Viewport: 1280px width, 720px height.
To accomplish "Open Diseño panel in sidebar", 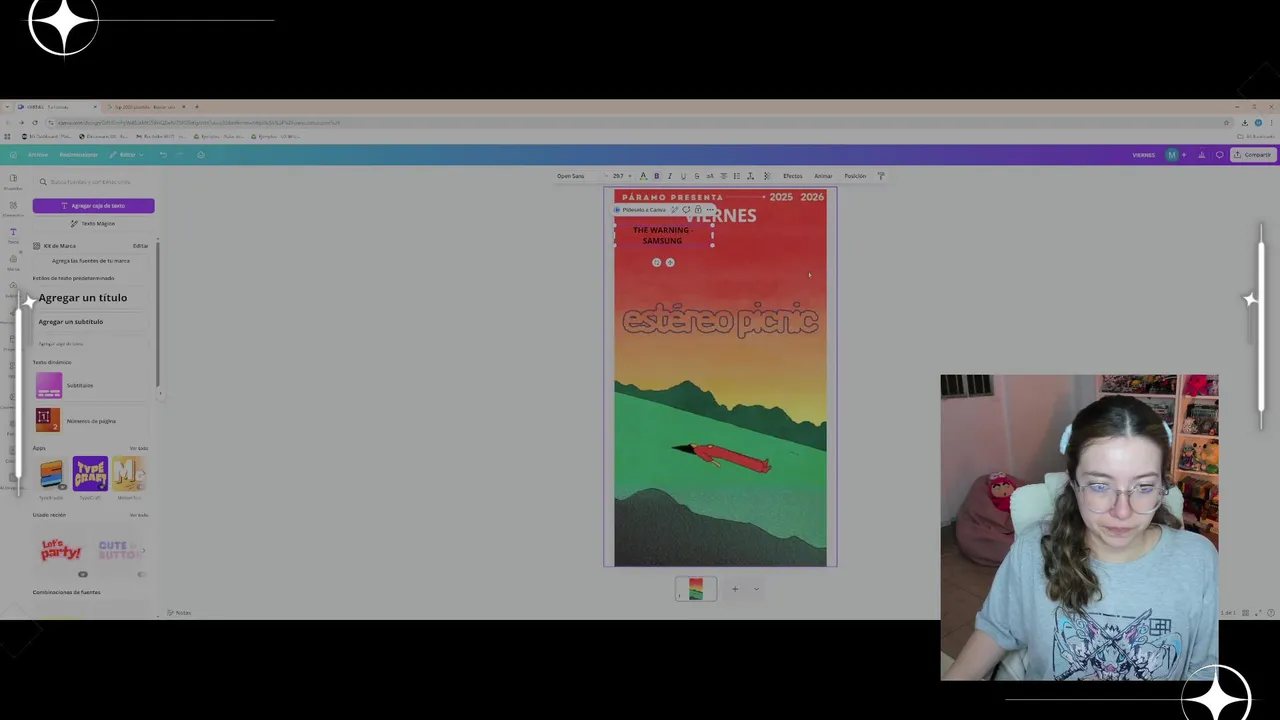I will click(x=13, y=181).
